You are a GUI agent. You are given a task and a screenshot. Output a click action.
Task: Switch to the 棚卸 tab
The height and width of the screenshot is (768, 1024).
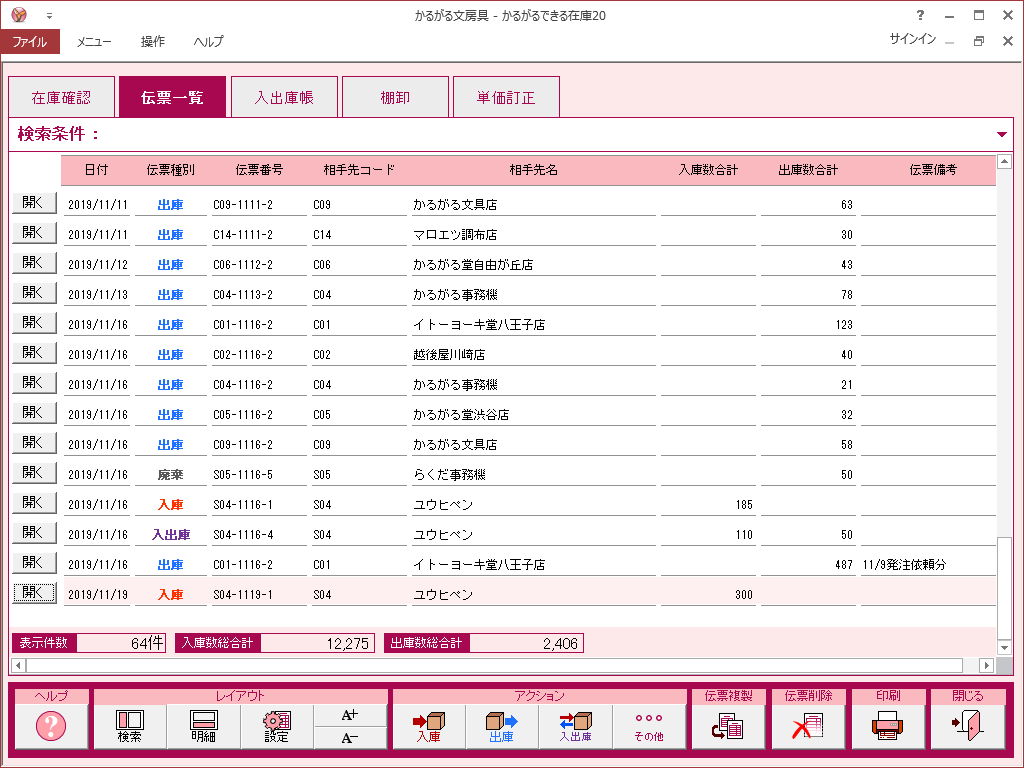(395, 97)
